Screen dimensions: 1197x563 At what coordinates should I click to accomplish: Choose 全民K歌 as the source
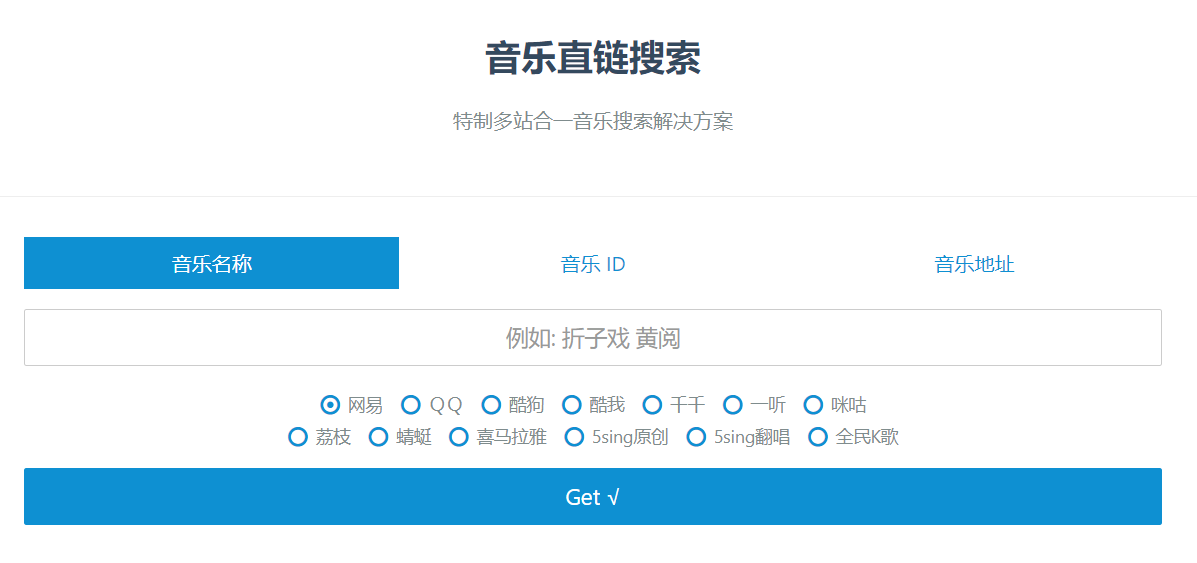(818, 437)
